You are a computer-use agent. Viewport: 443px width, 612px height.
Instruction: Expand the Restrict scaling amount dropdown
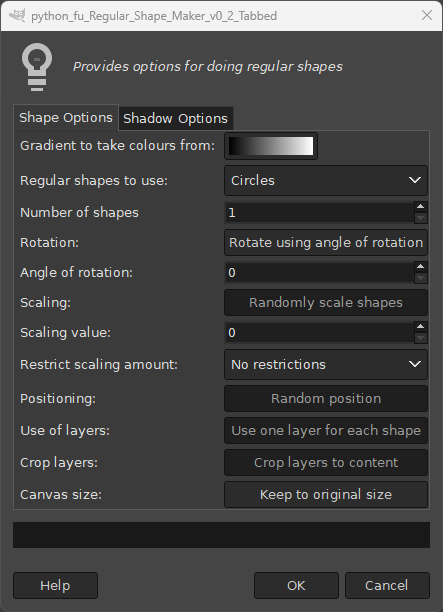tap(326, 365)
